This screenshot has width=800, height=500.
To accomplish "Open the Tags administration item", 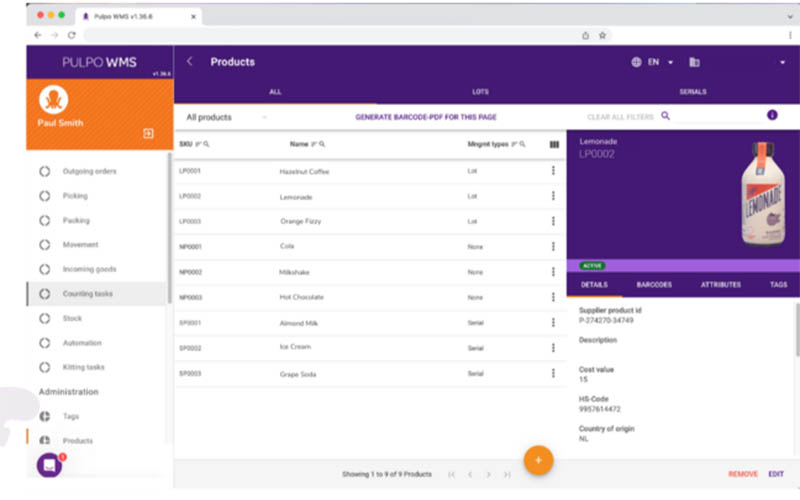I will pos(70,416).
